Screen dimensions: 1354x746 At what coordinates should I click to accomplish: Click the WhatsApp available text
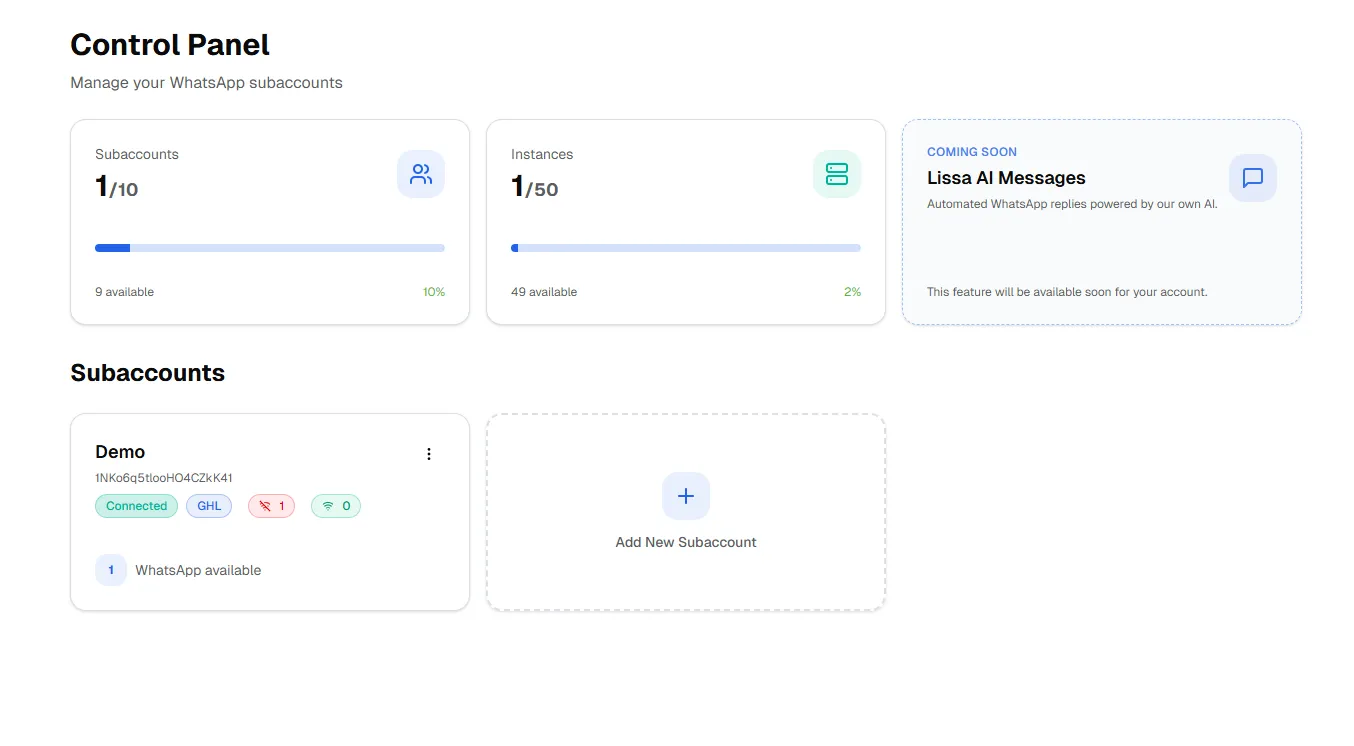pos(198,570)
